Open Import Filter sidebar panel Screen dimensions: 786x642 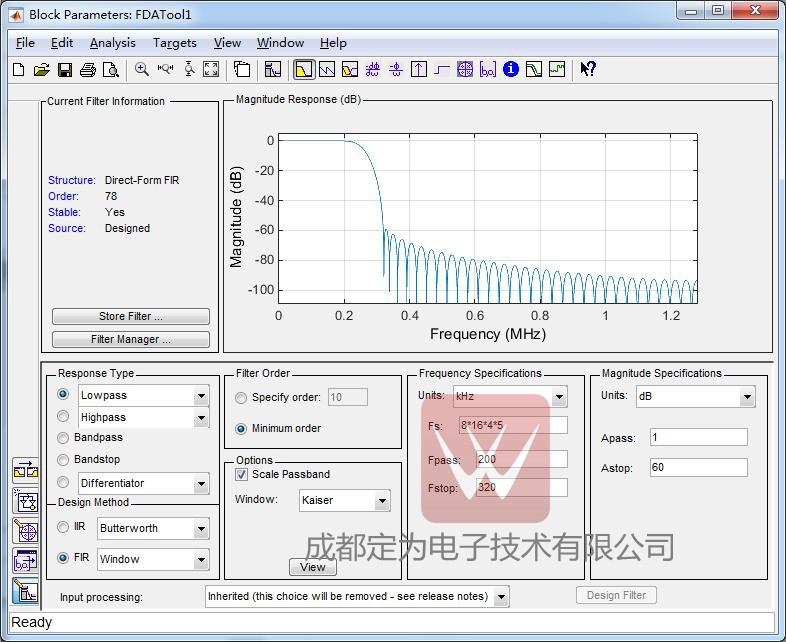(x=26, y=560)
